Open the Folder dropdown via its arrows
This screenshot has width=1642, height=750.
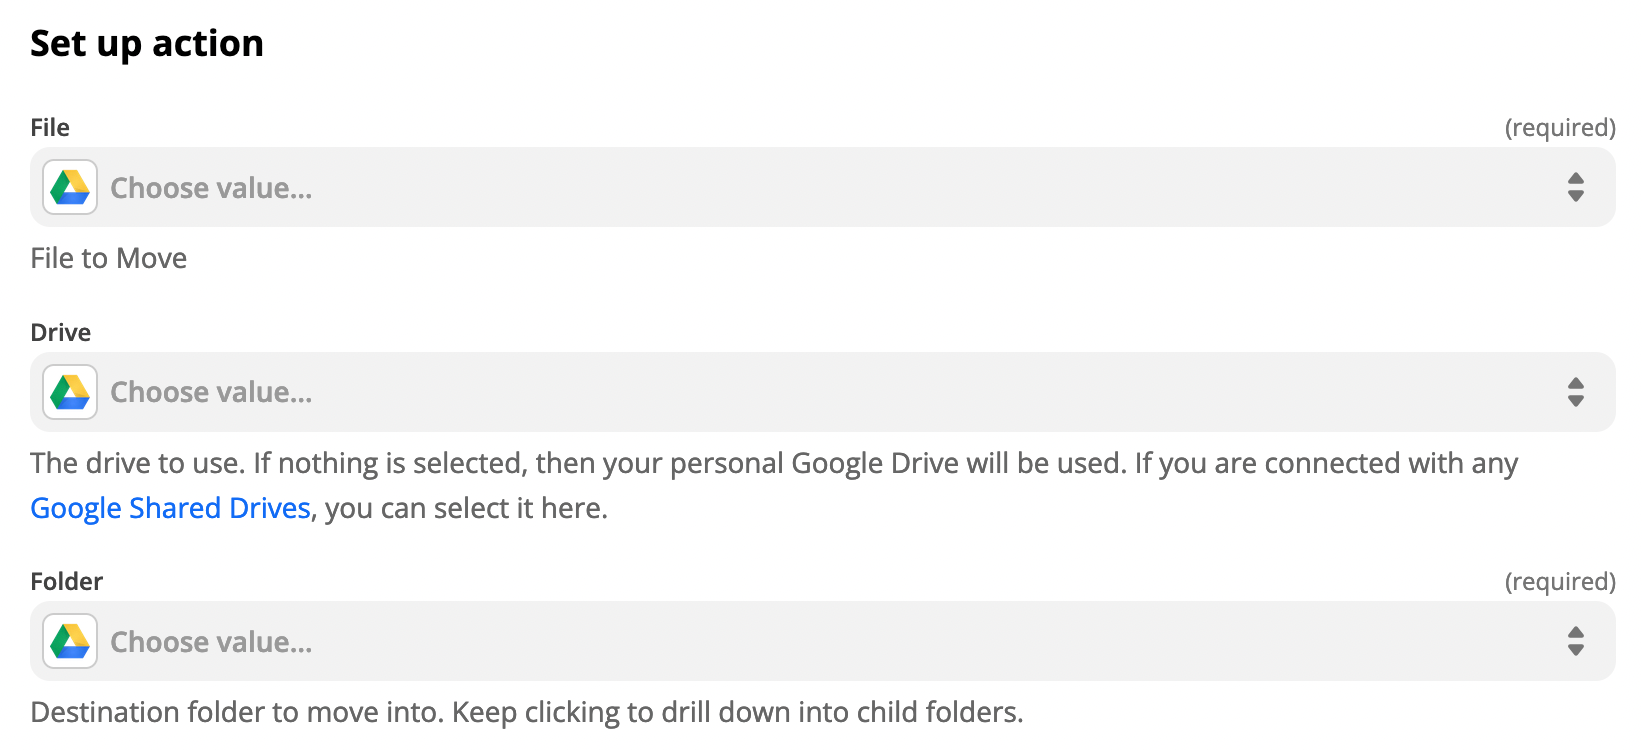1576,641
